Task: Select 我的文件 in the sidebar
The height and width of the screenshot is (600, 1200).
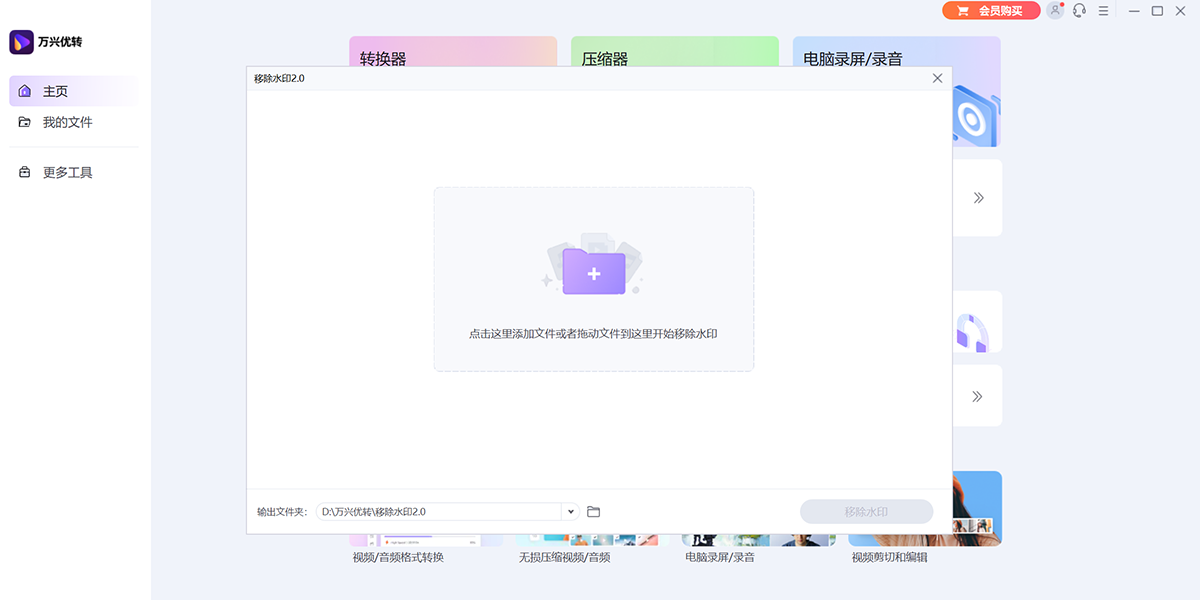Action: click(x=67, y=122)
